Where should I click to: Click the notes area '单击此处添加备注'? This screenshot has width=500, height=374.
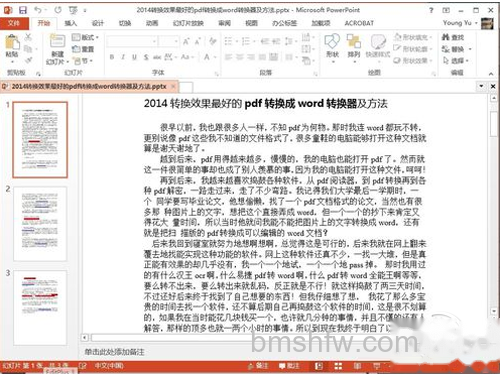[114, 352]
